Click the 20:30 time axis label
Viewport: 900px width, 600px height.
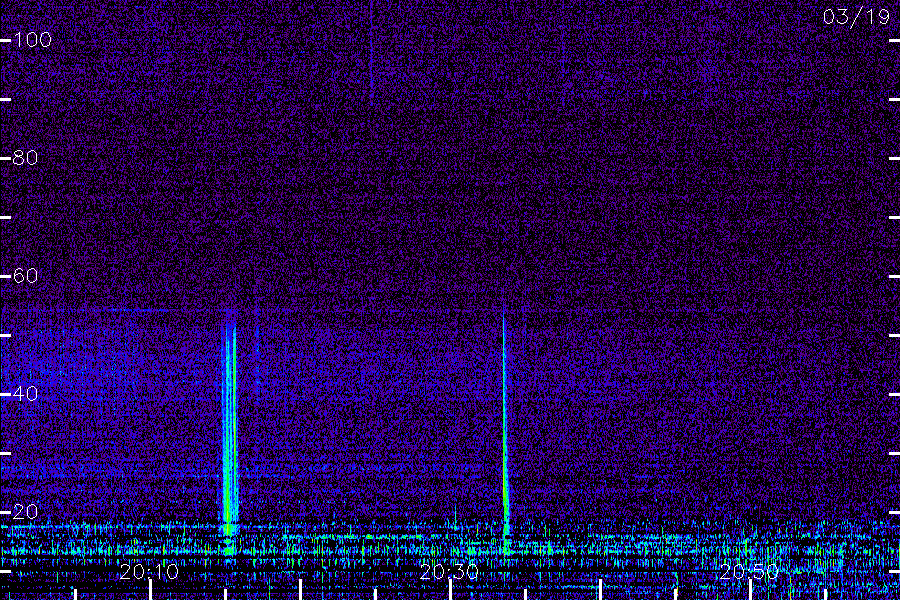(x=449, y=572)
